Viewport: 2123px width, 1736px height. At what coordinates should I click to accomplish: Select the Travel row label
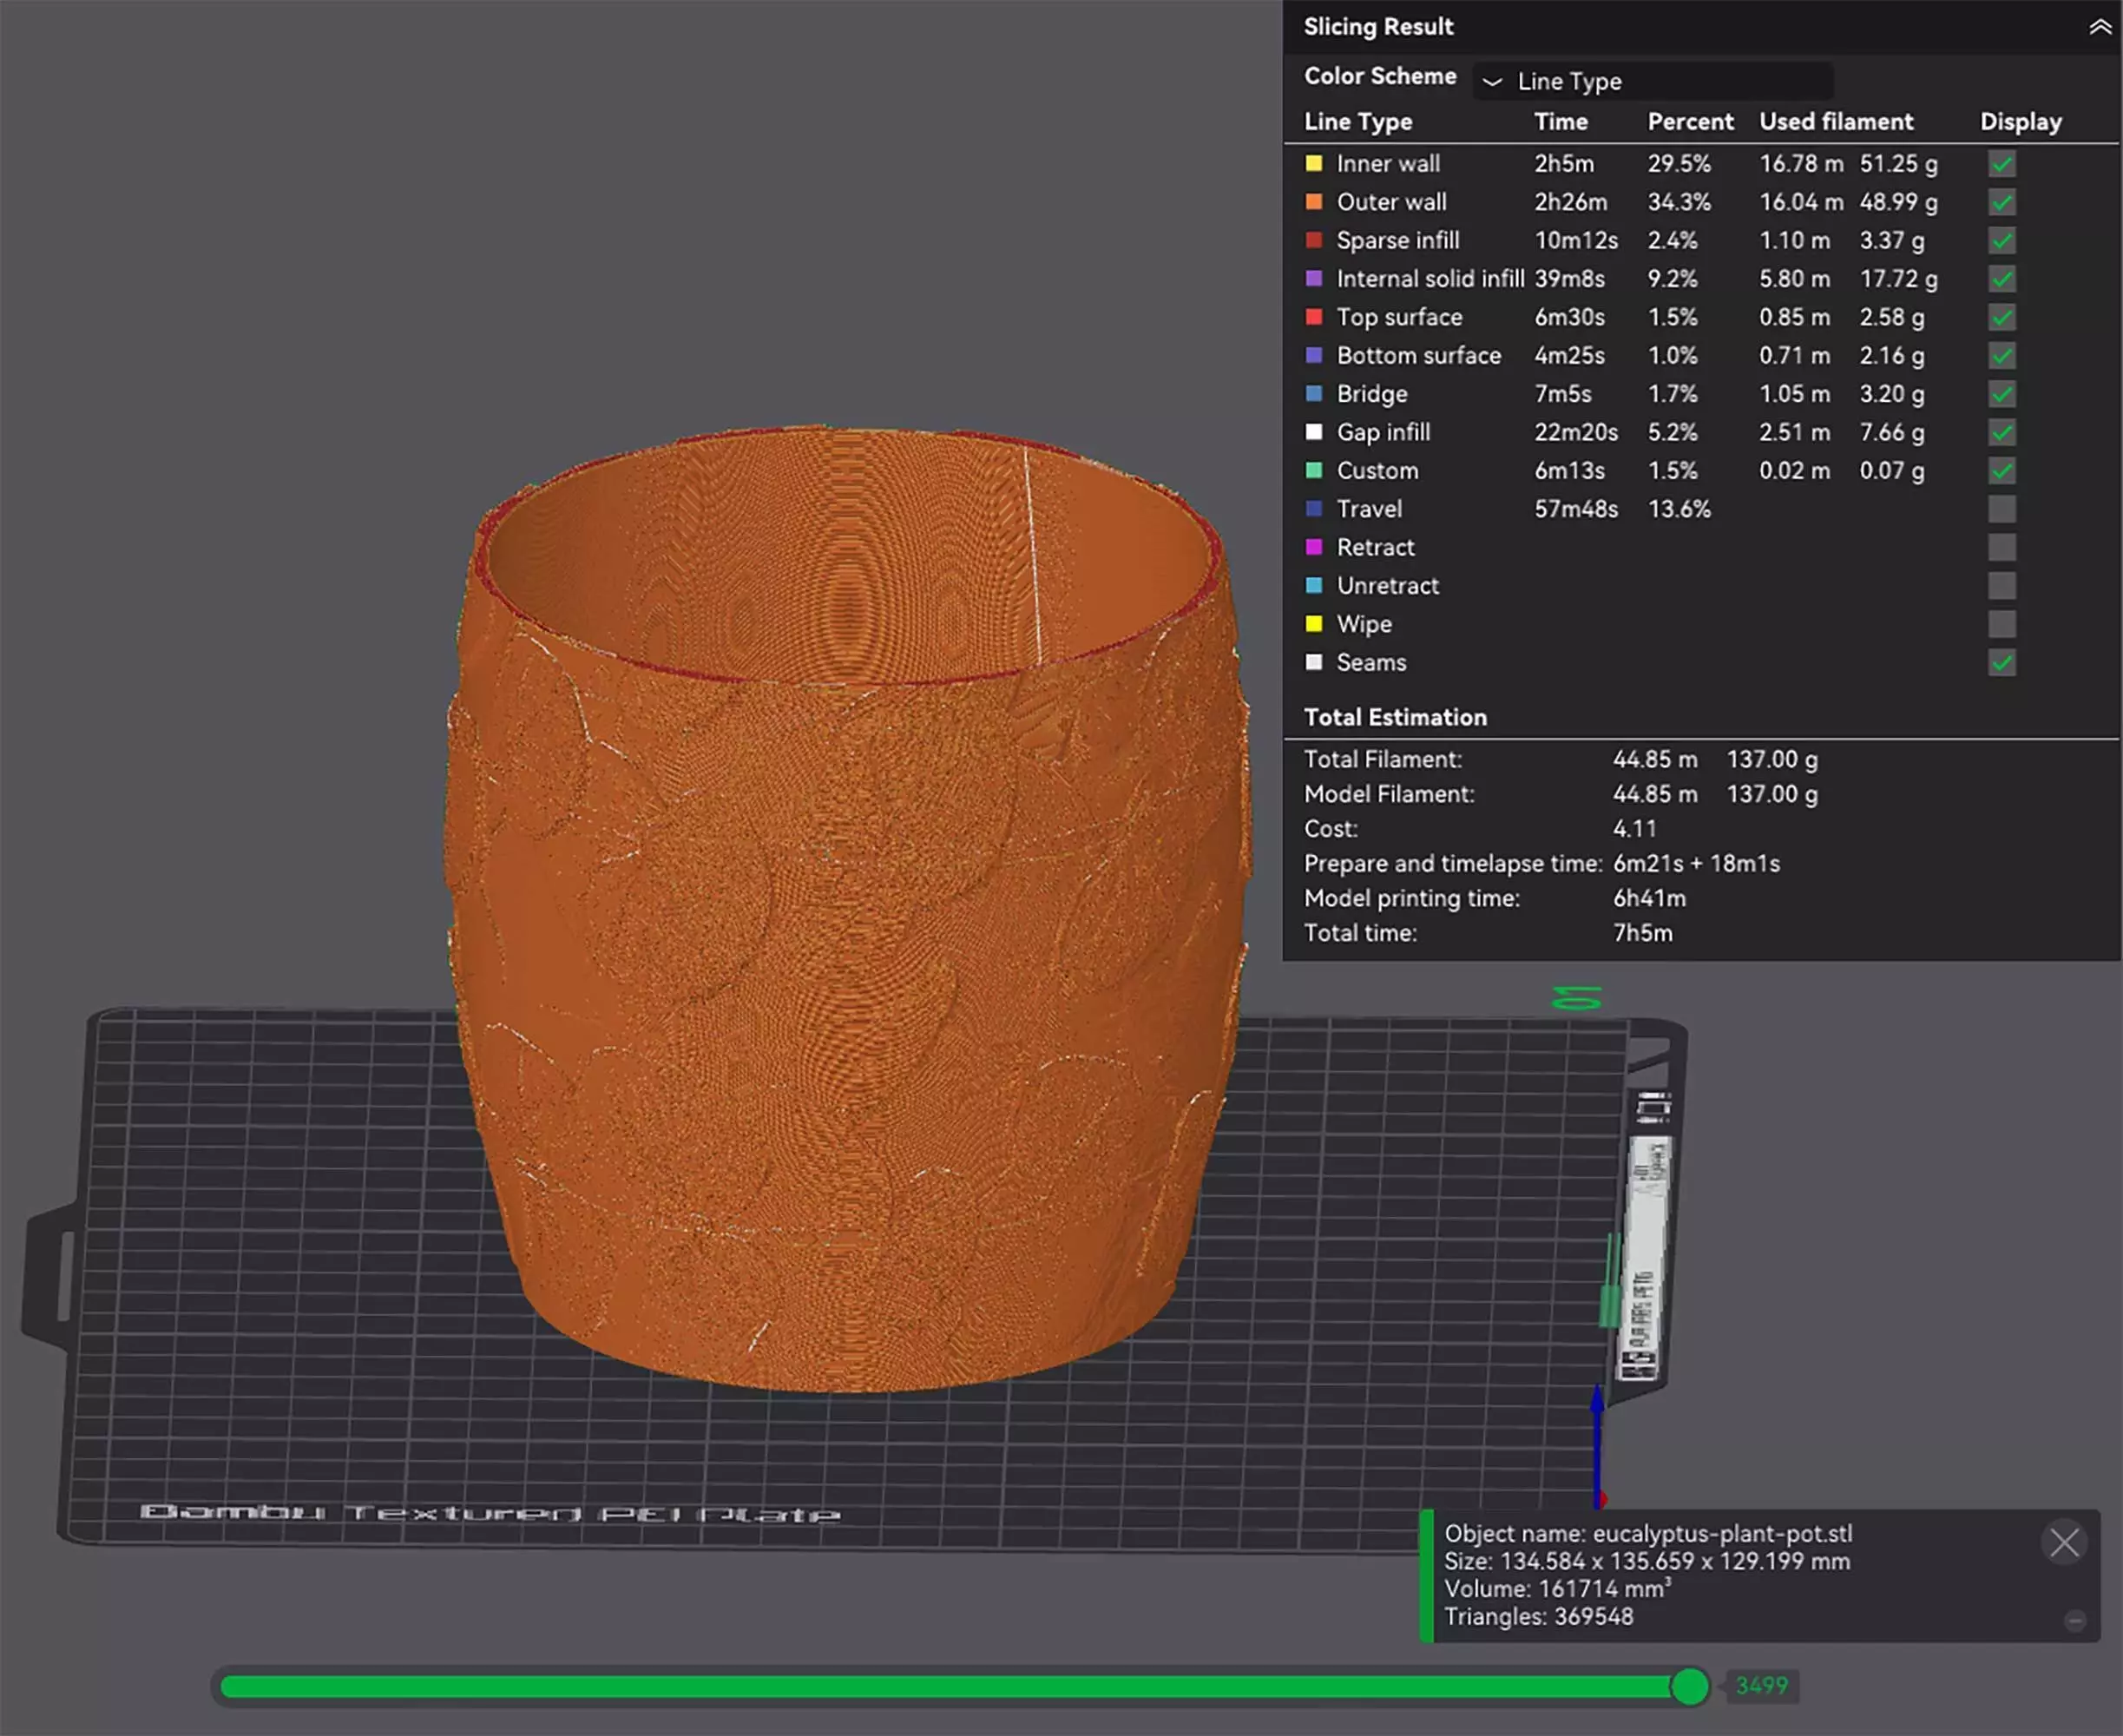(1369, 509)
